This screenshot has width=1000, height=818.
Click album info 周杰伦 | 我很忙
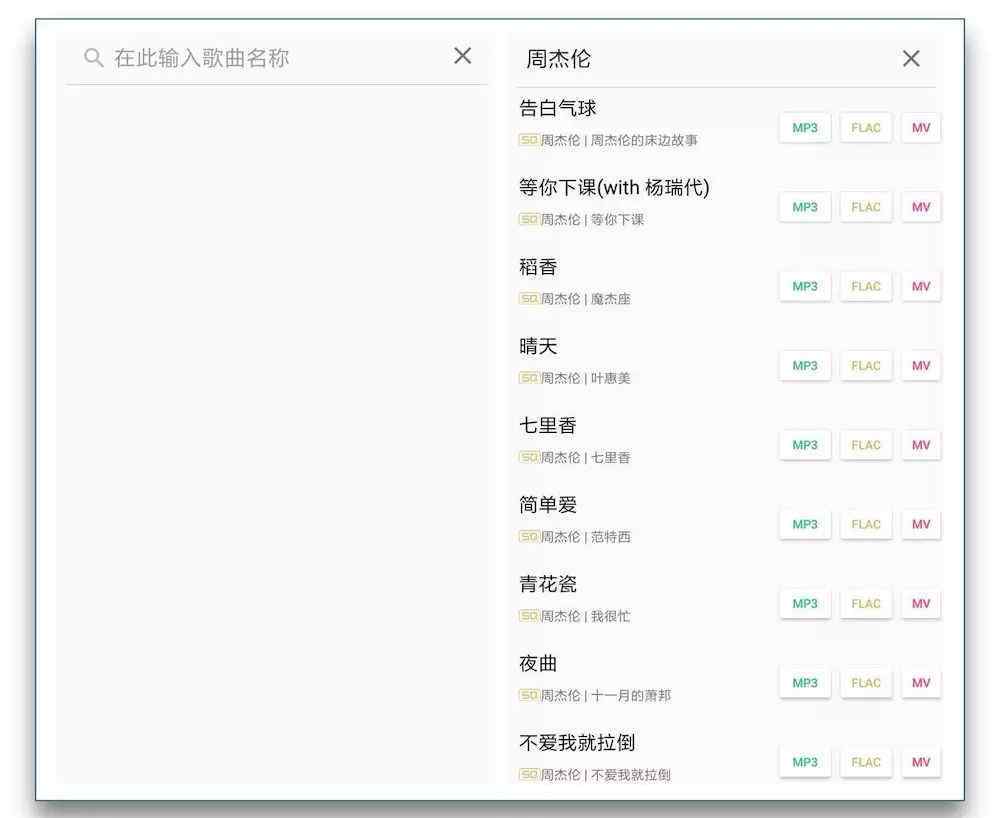[585, 616]
